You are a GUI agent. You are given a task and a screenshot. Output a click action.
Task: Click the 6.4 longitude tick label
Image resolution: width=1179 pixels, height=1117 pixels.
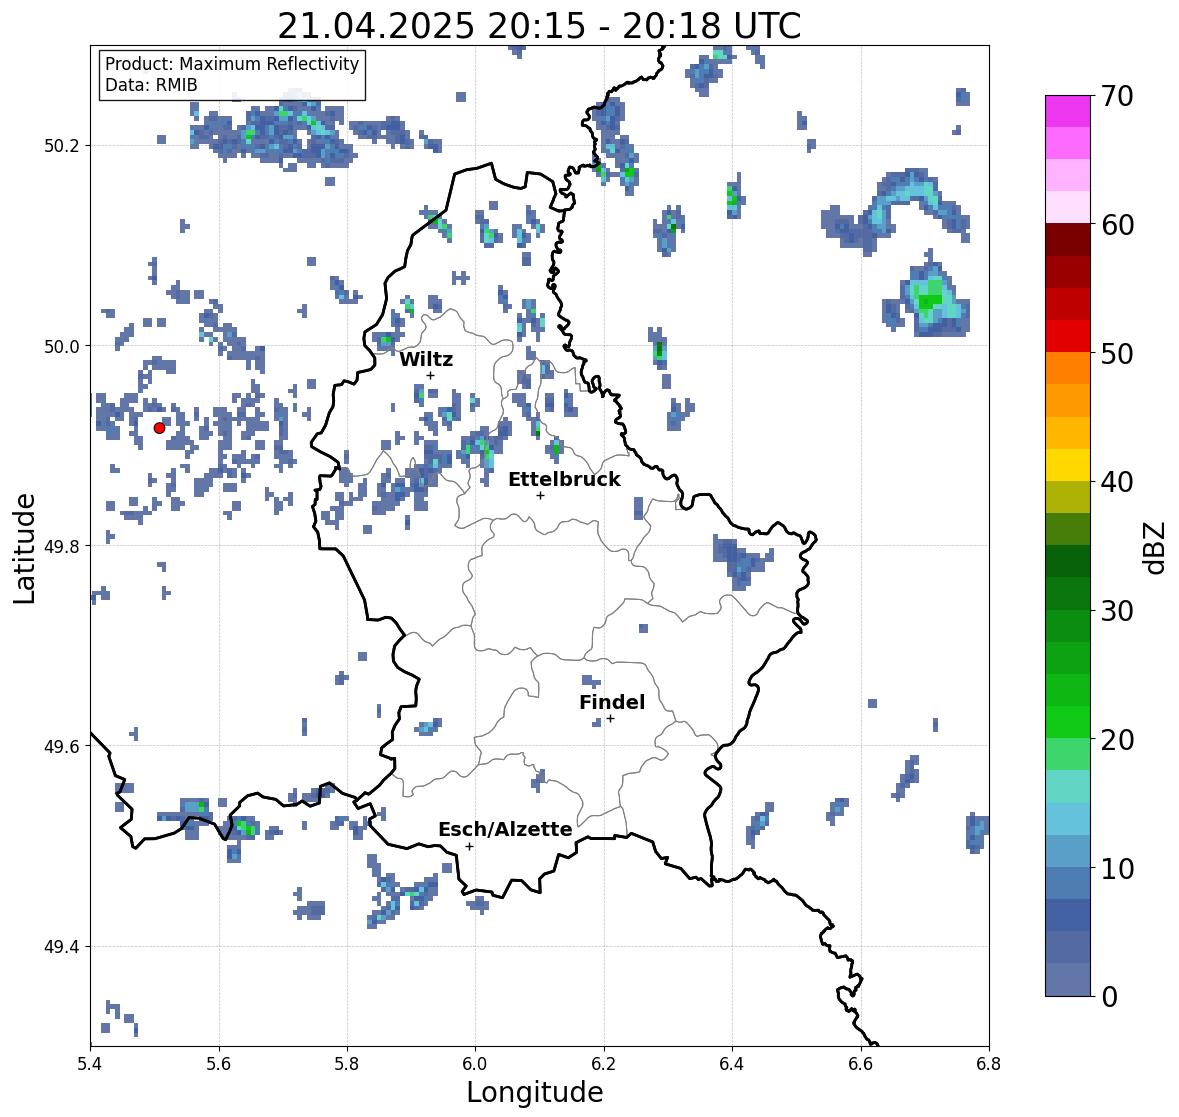pos(732,1064)
